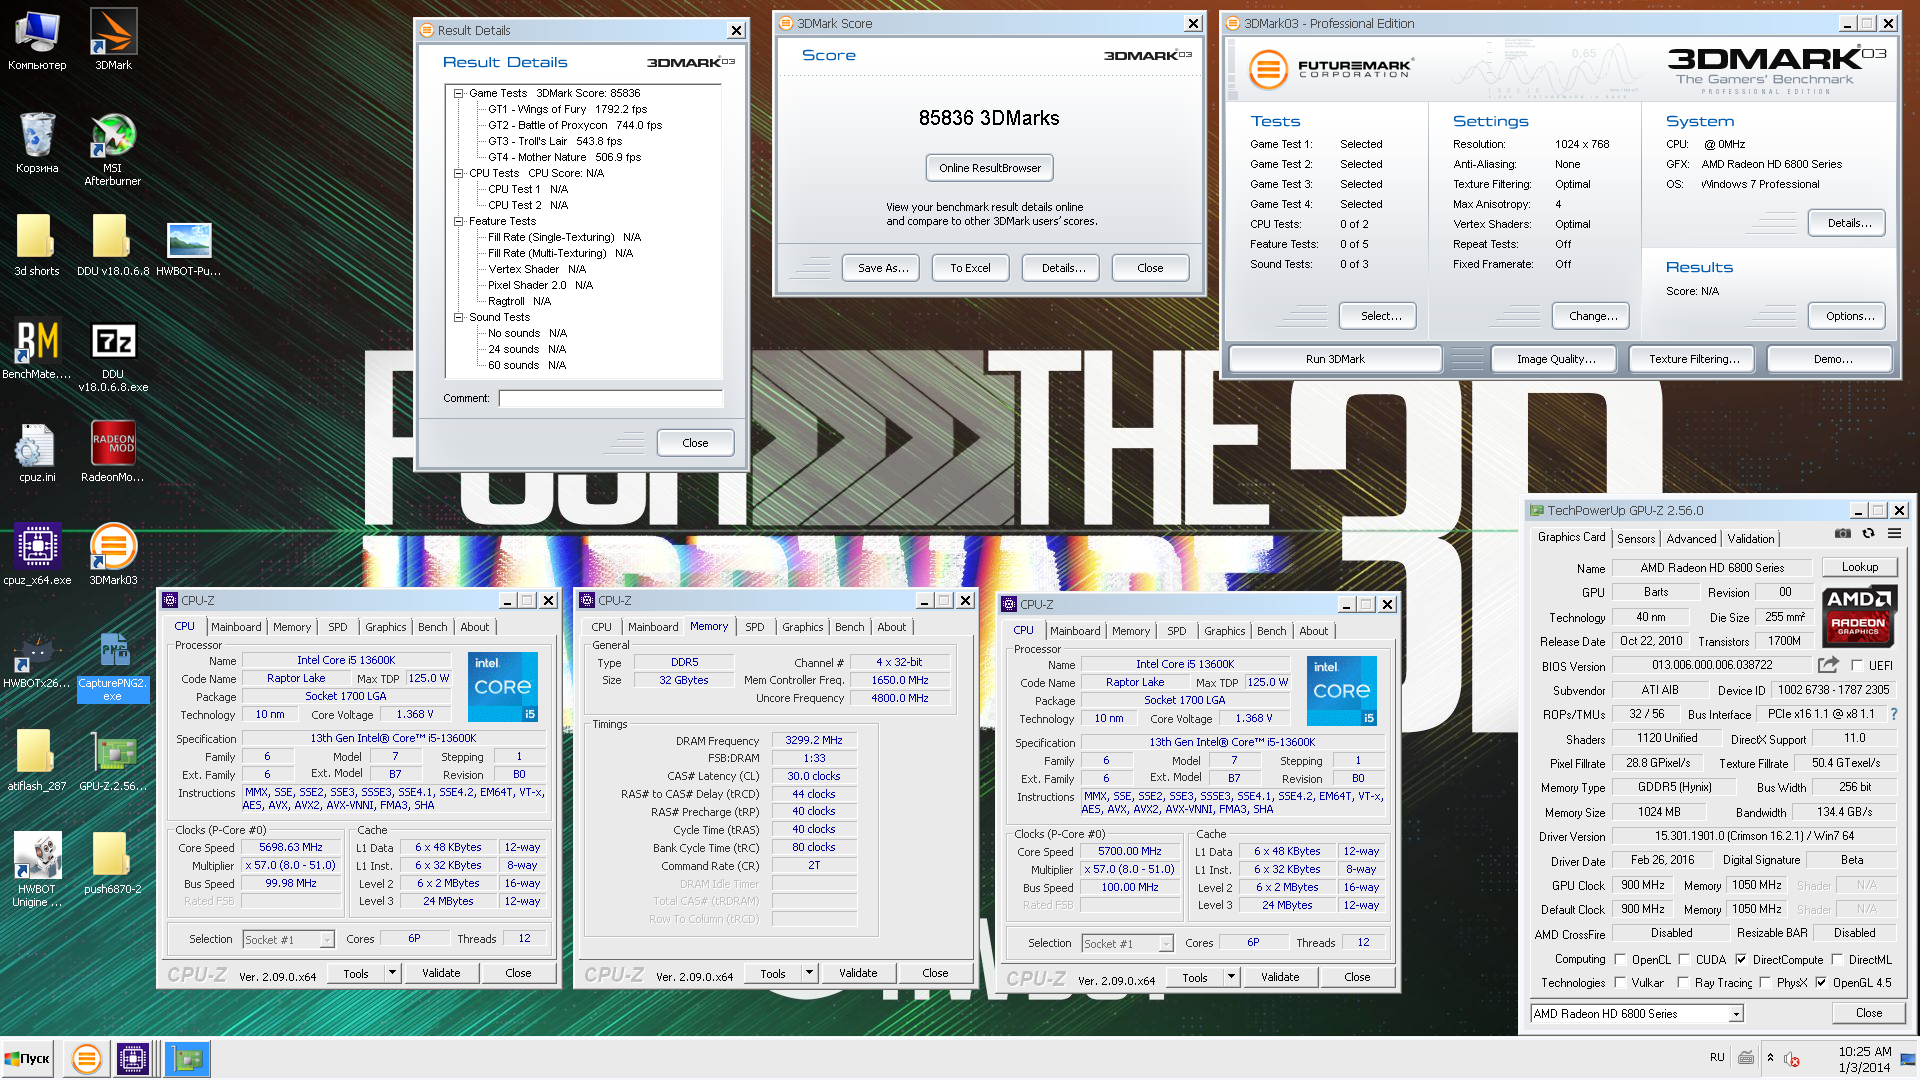Collapse the Game Tests tree node
The width and height of the screenshot is (1920, 1080).
(458, 93)
